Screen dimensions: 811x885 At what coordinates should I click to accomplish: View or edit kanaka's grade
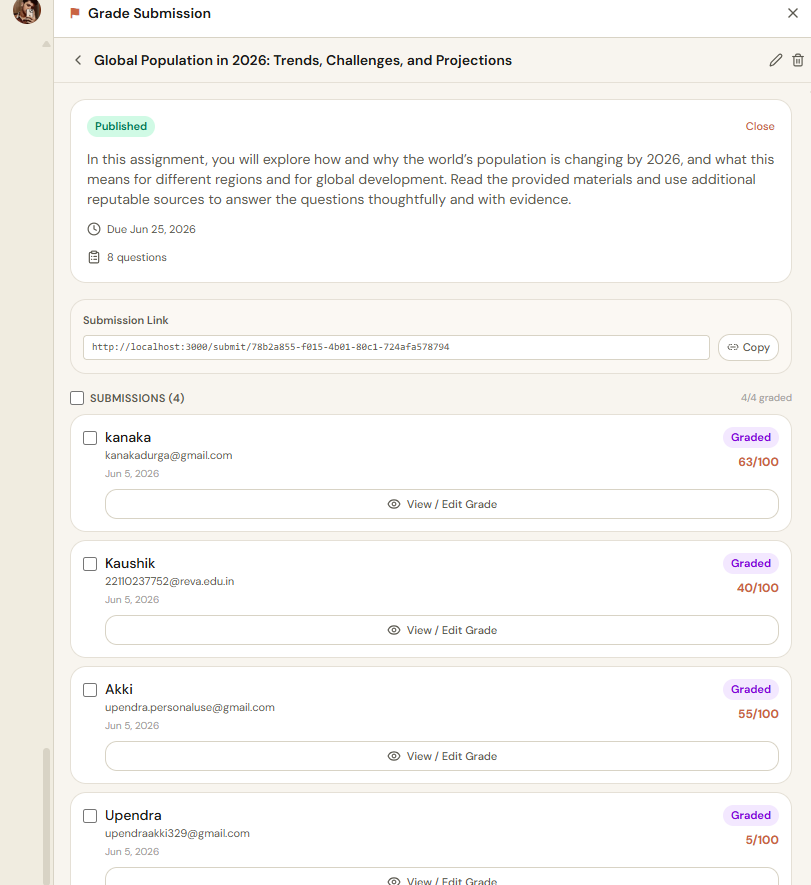point(442,504)
